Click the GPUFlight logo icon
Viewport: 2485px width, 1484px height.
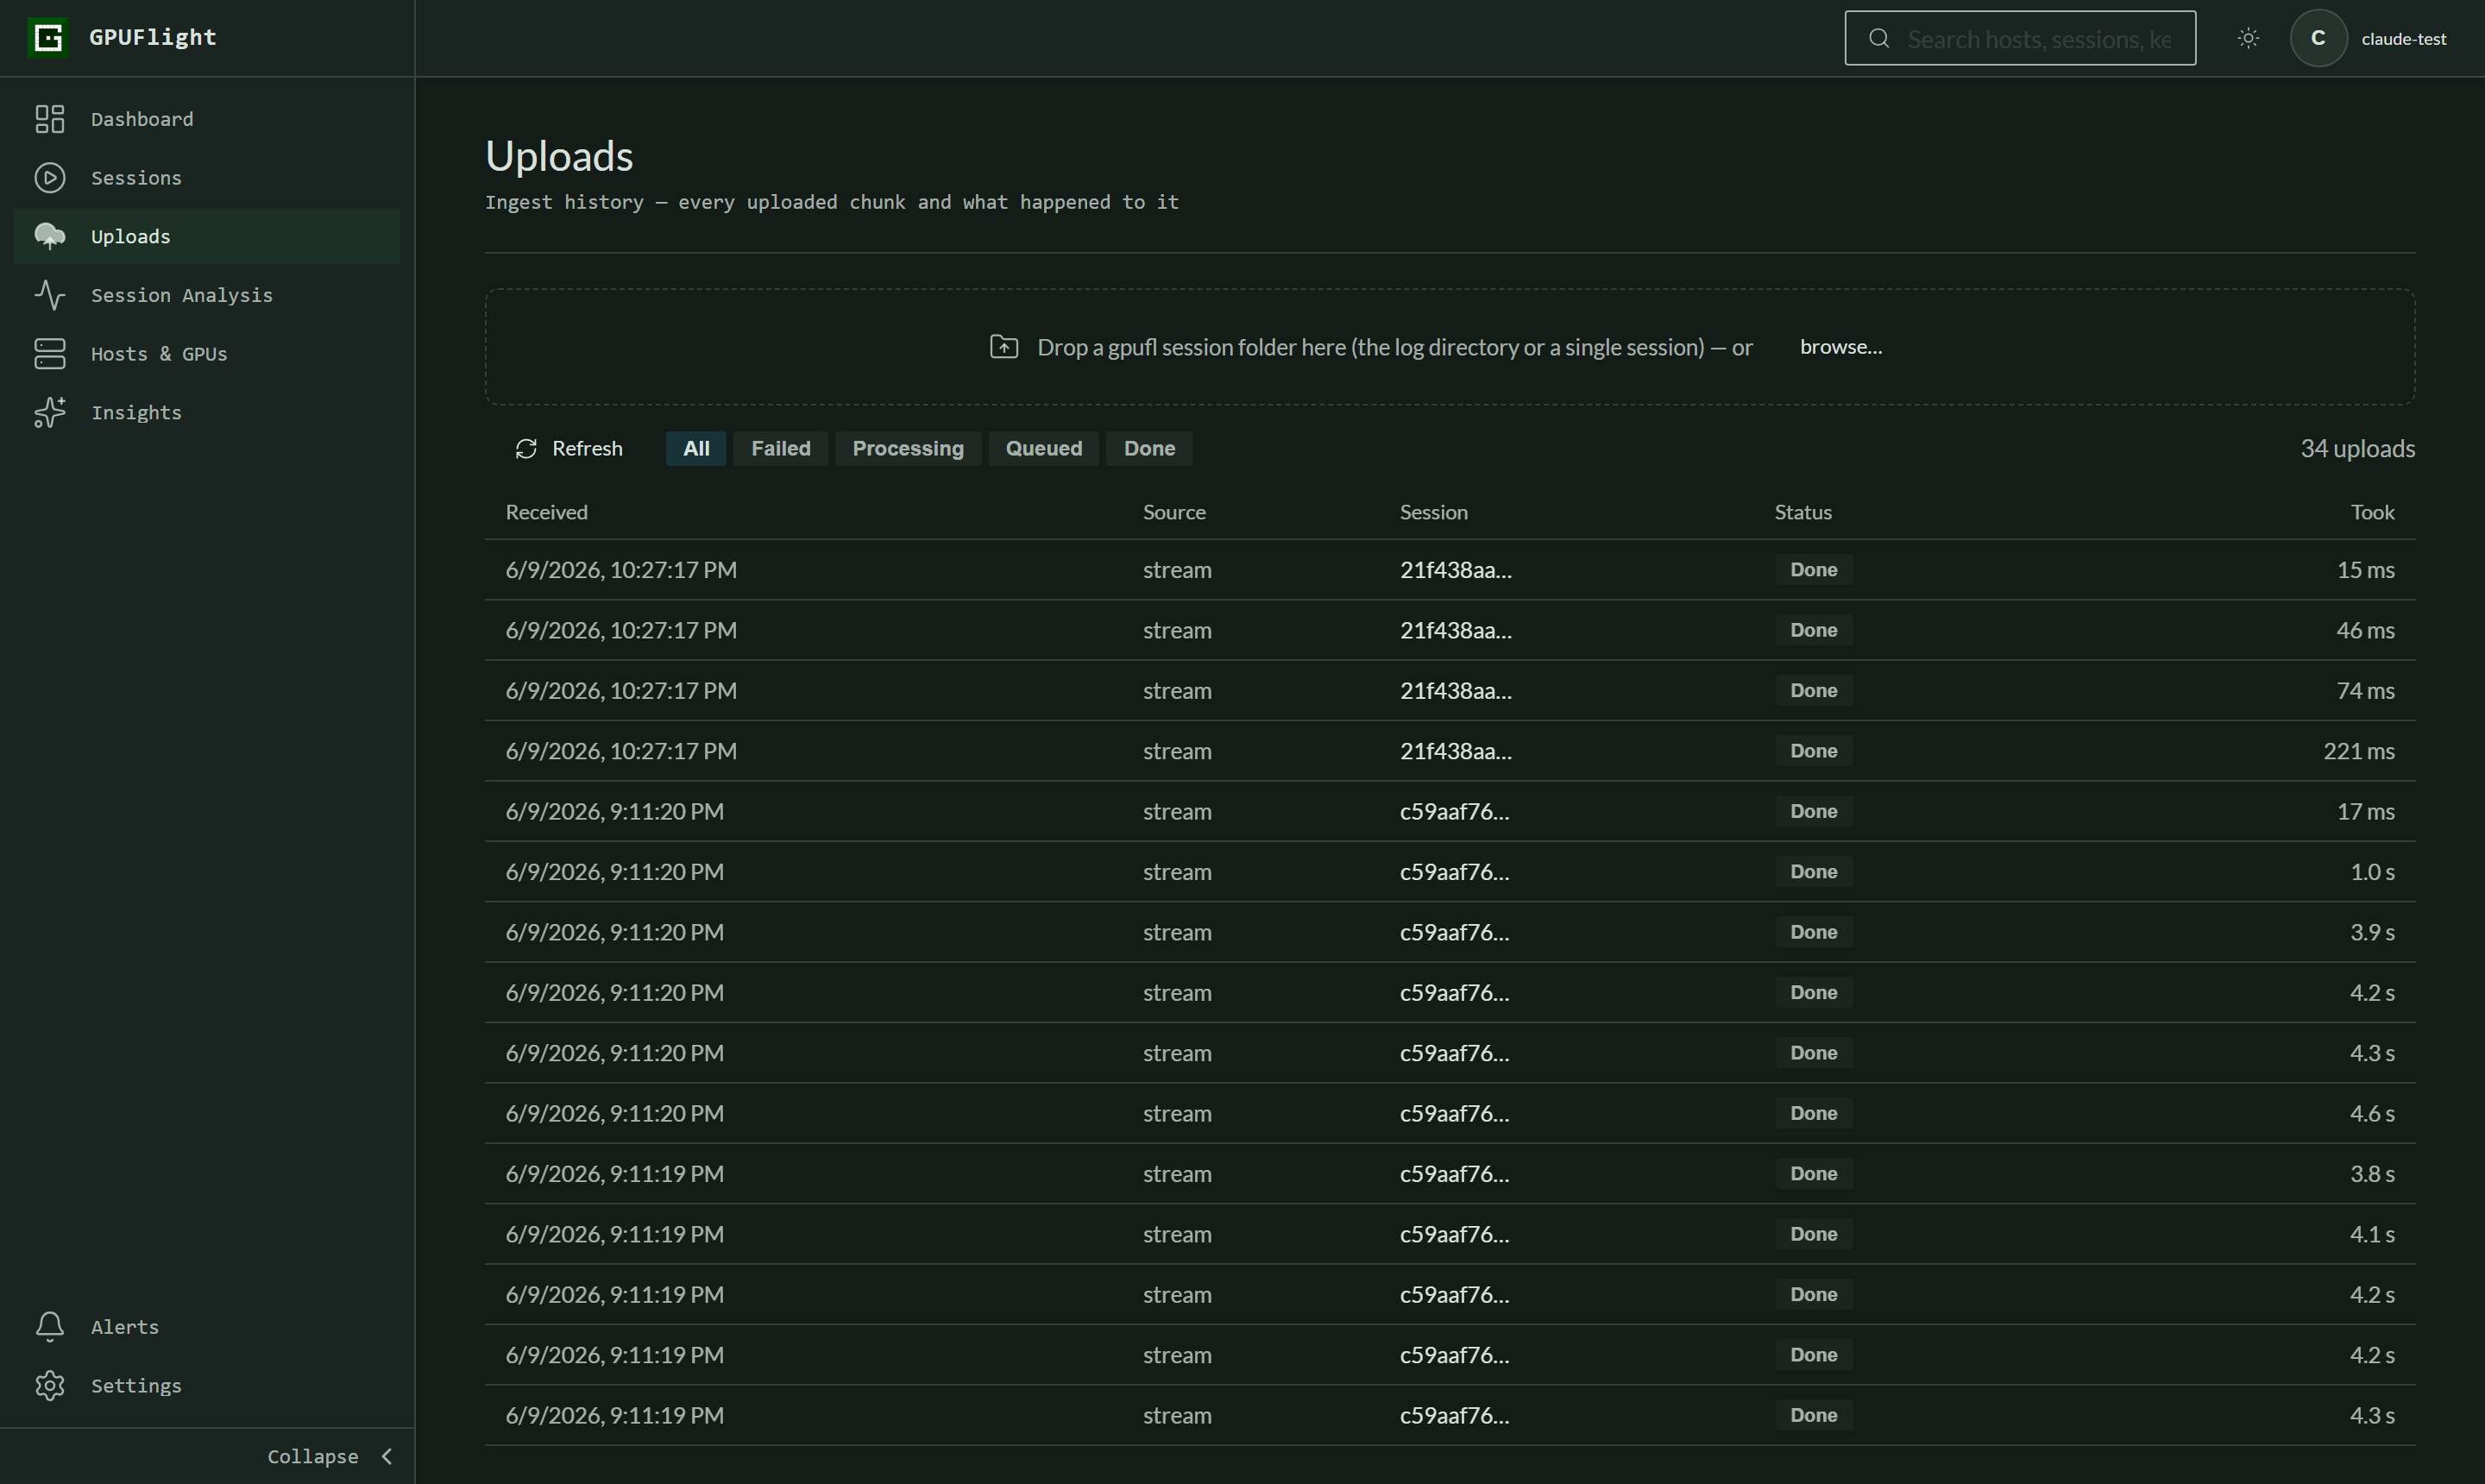click(x=48, y=38)
